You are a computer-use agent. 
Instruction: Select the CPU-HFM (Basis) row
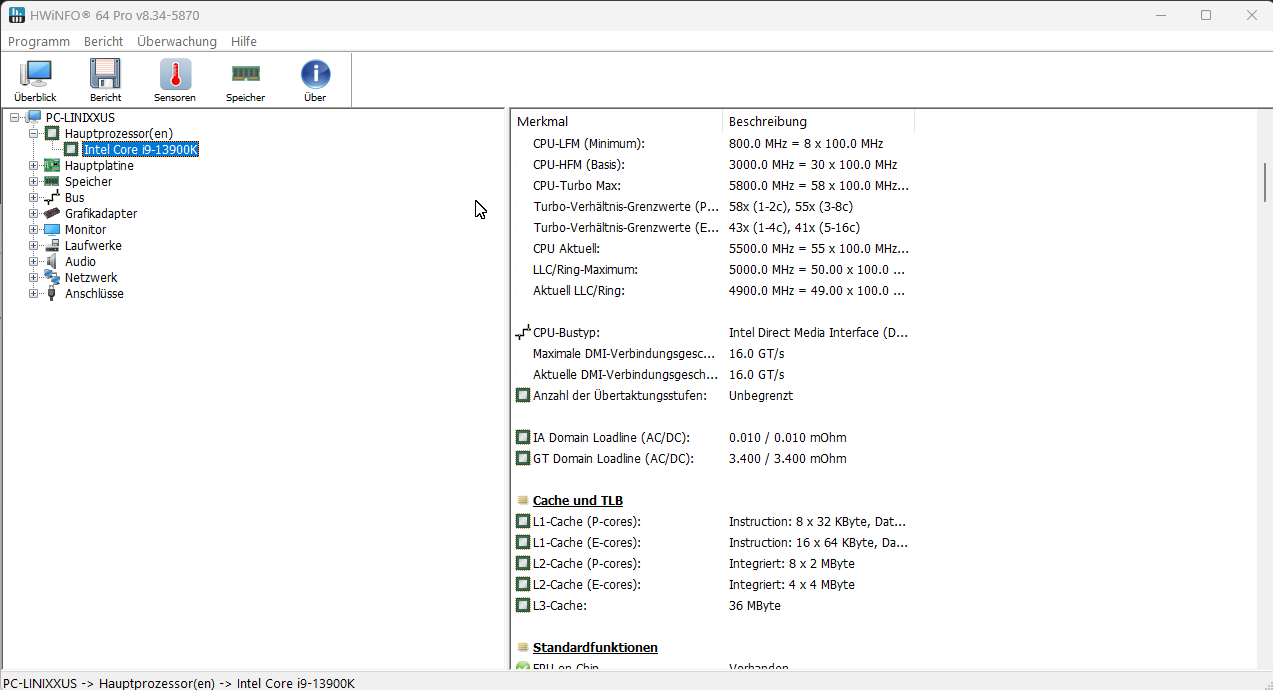point(713,164)
